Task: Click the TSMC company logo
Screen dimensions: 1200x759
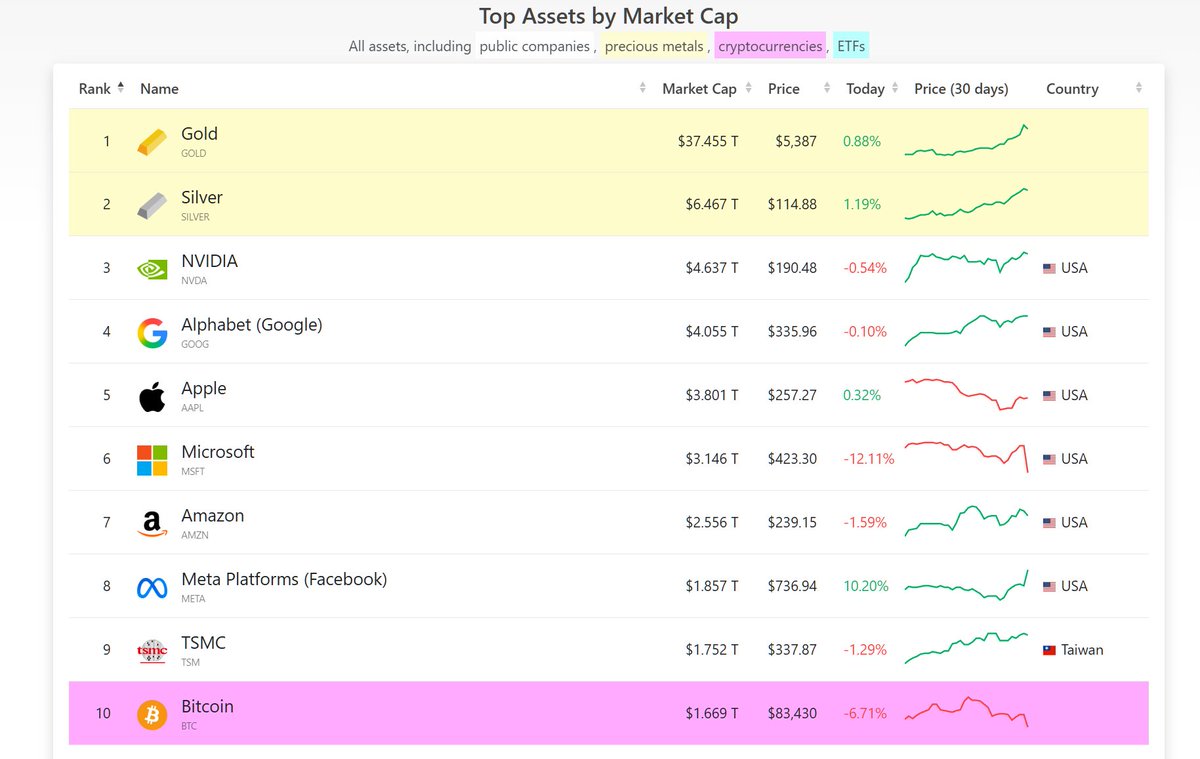Action: point(151,649)
